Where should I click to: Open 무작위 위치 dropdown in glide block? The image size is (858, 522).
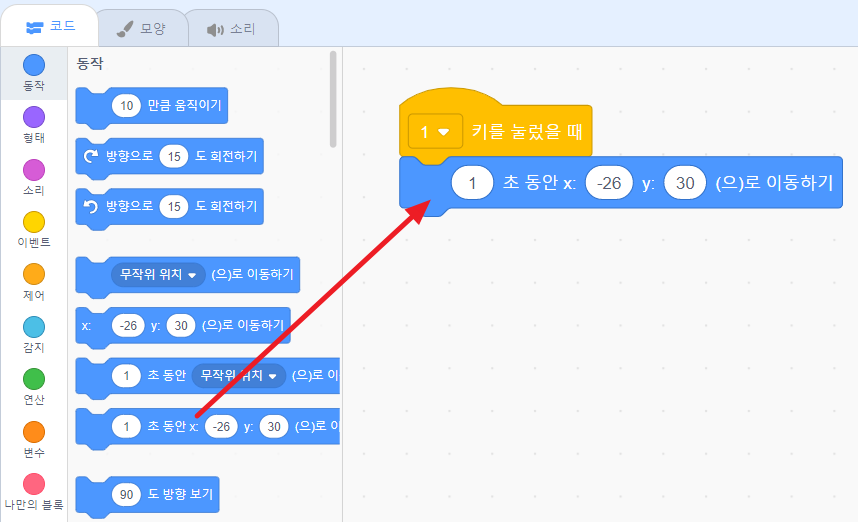click(239, 376)
